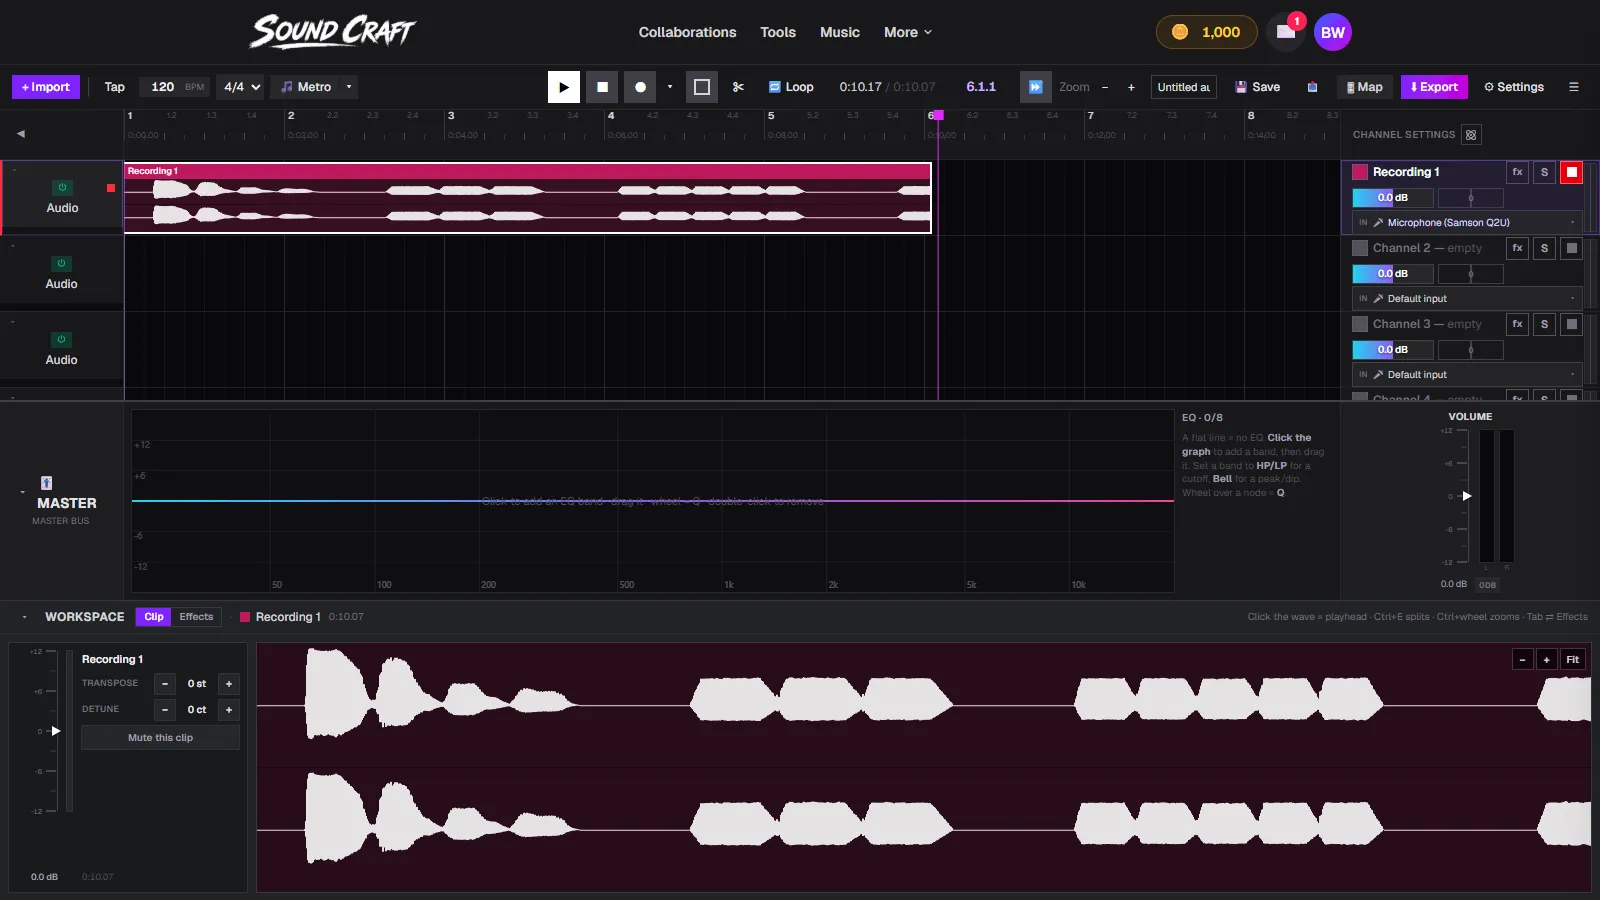Toggle power on first Audio track
Image resolution: width=1600 pixels, height=900 pixels.
(62, 187)
